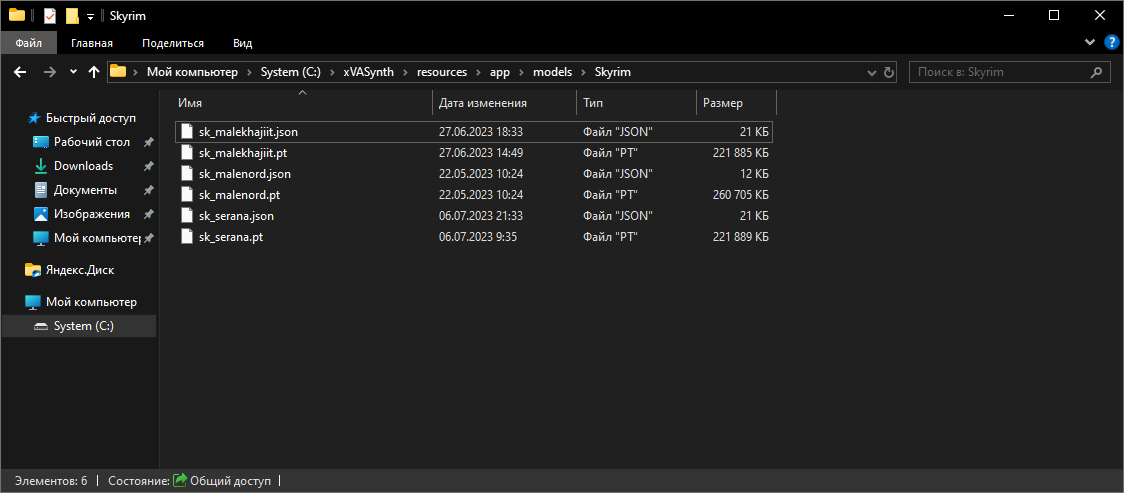The height and width of the screenshot is (493, 1124).
Task: Click the Up one level arrow
Action: coord(94,72)
